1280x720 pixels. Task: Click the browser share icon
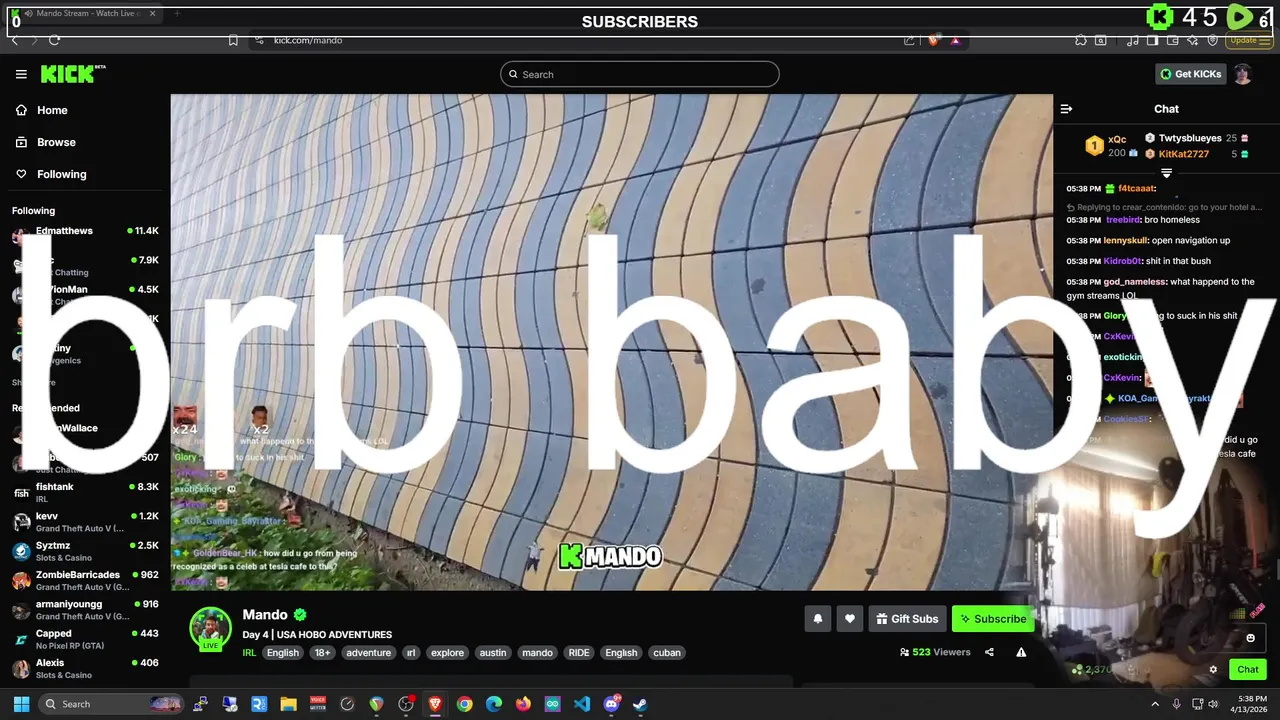[909, 40]
